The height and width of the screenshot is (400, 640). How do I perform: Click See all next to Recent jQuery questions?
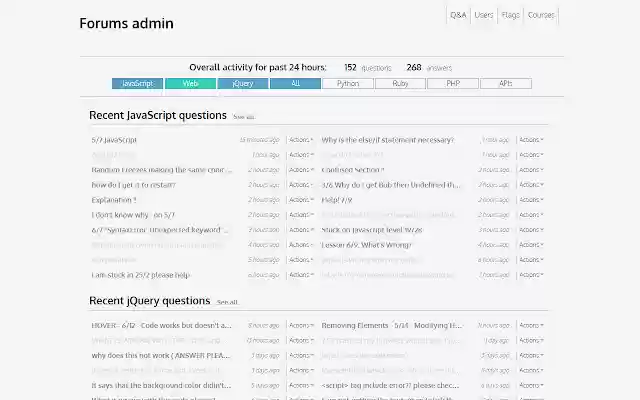point(227,302)
